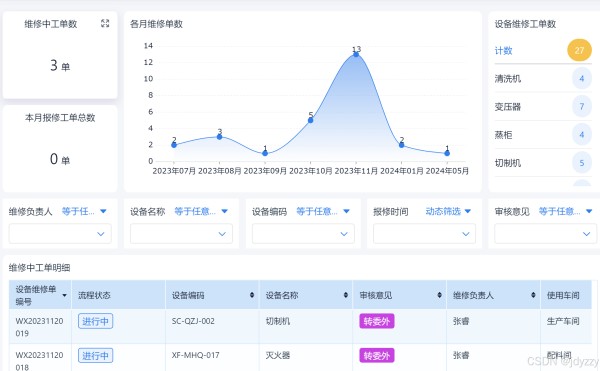Click the 2023年09月 data point with 1
The height and width of the screenshot is (371, 600).
point(265,153)
